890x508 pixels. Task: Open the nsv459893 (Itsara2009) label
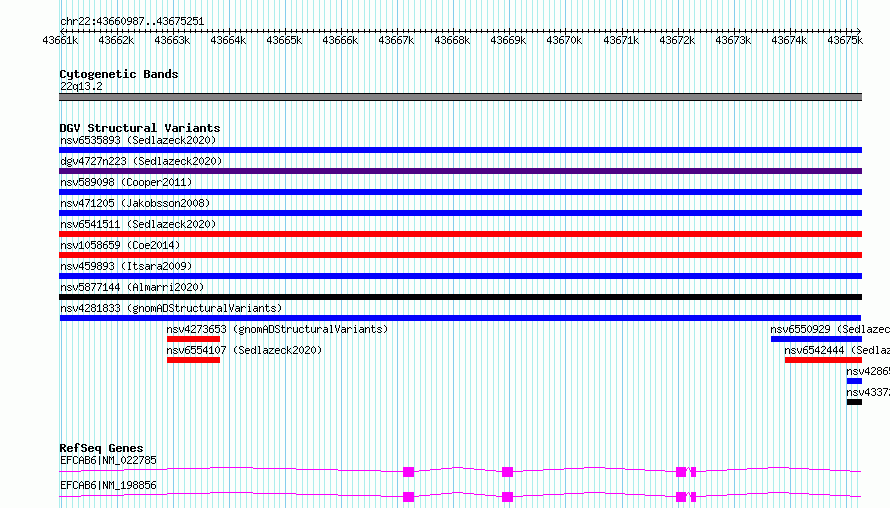126,266
